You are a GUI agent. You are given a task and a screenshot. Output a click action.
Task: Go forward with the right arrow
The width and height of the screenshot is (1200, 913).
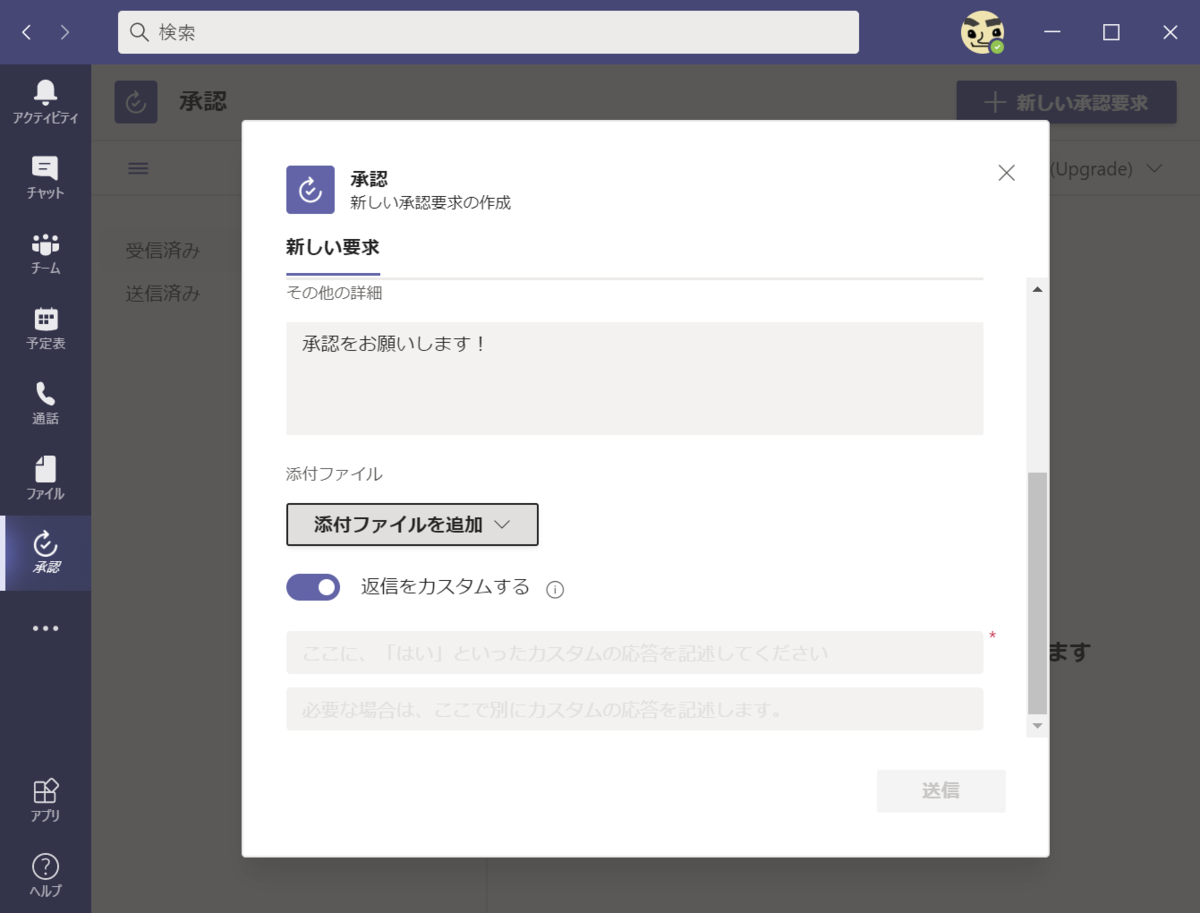point(65,32)
